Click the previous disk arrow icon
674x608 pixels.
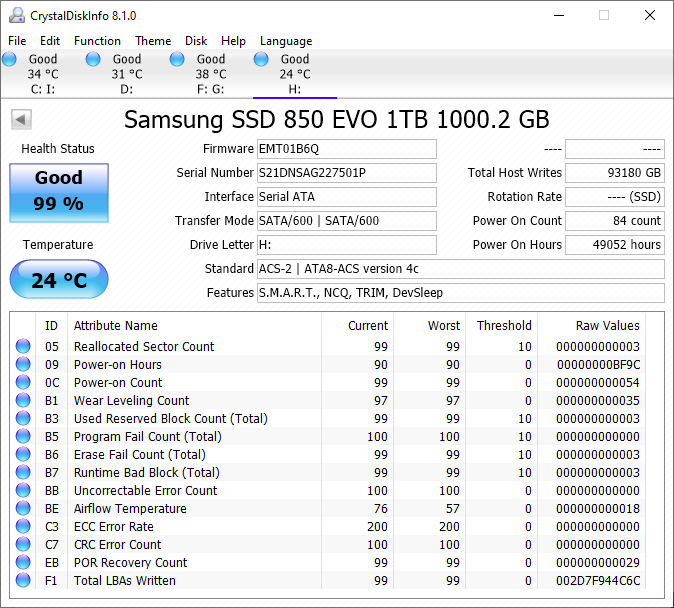21,120
